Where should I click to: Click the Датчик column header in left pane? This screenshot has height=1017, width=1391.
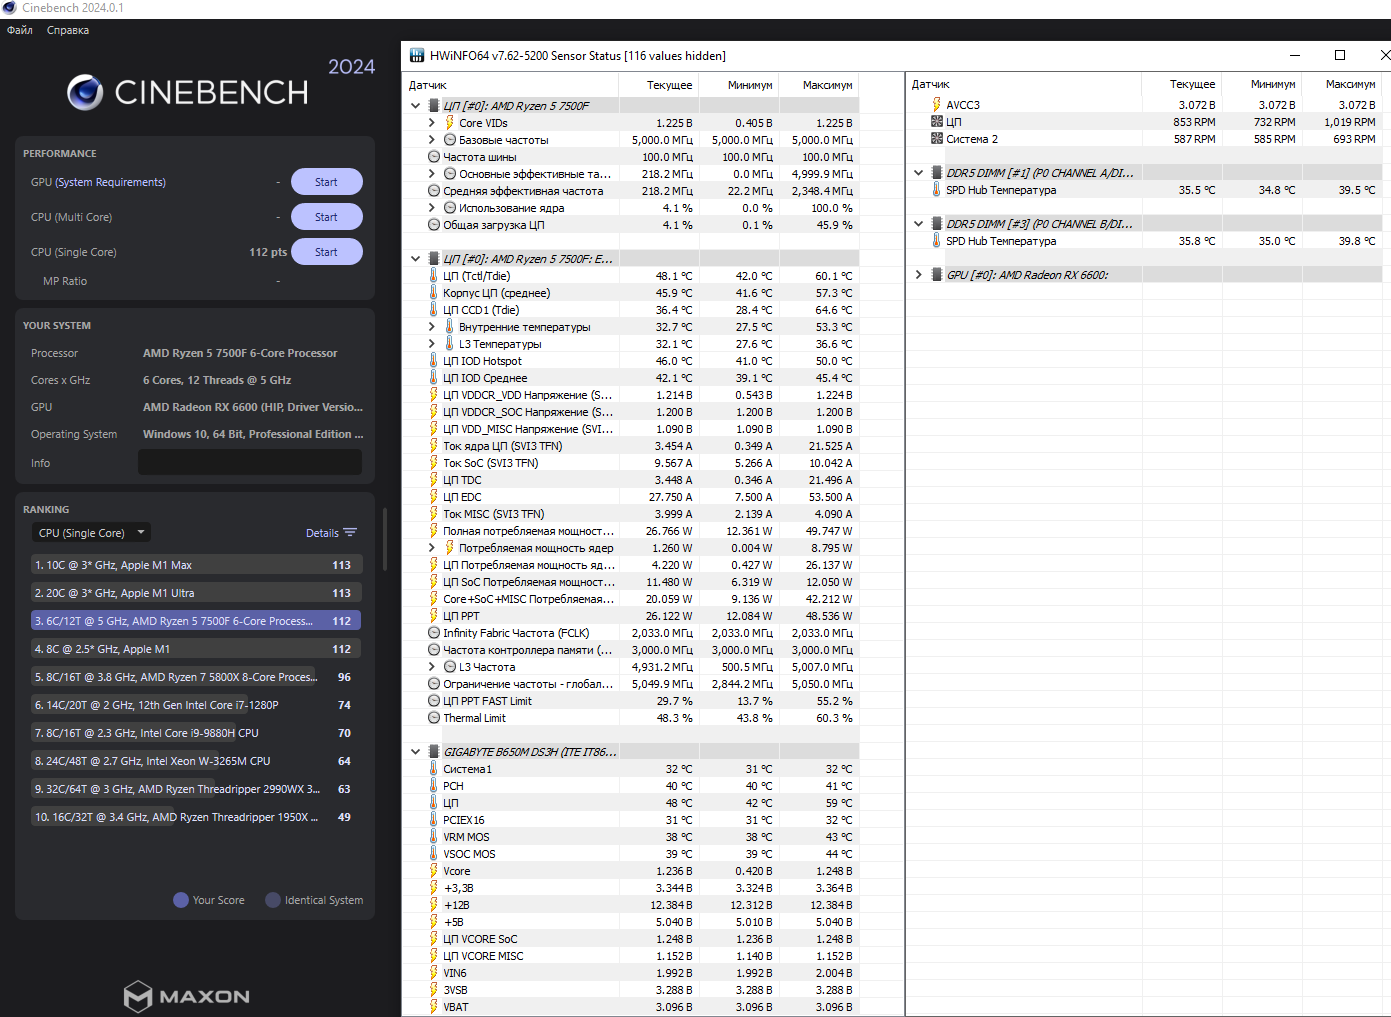428,85
